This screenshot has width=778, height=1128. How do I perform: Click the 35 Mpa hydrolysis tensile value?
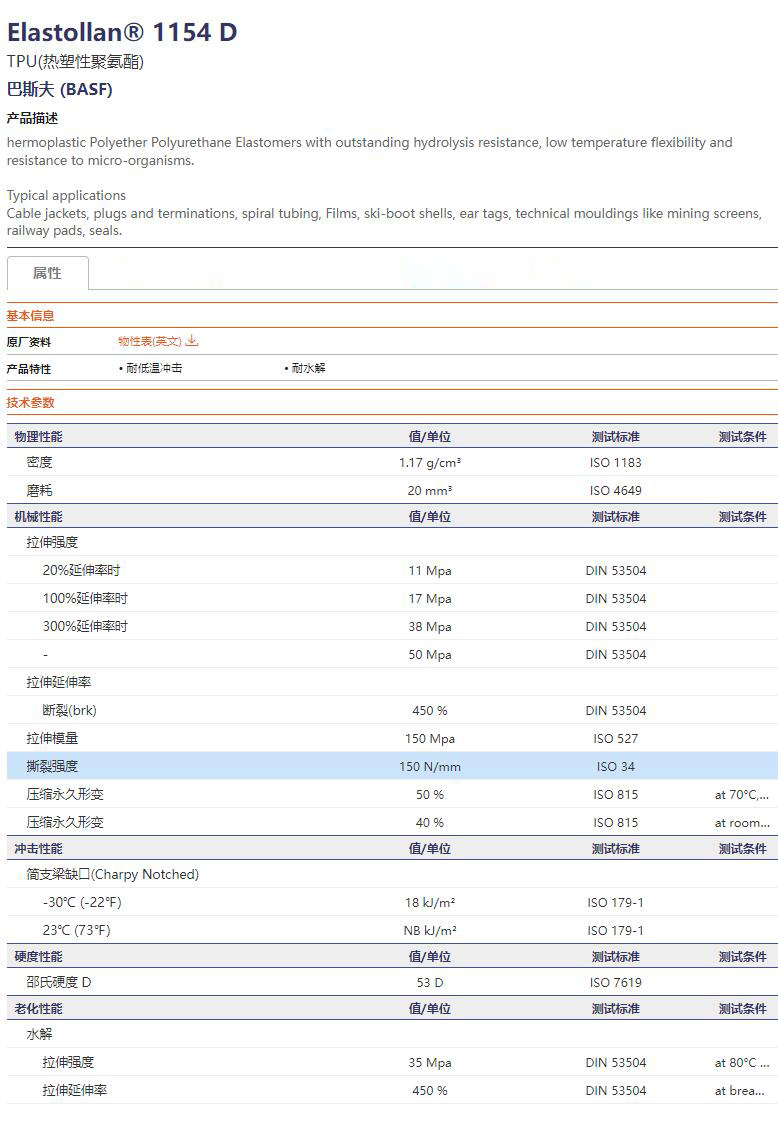click(x=430, y=1063)
